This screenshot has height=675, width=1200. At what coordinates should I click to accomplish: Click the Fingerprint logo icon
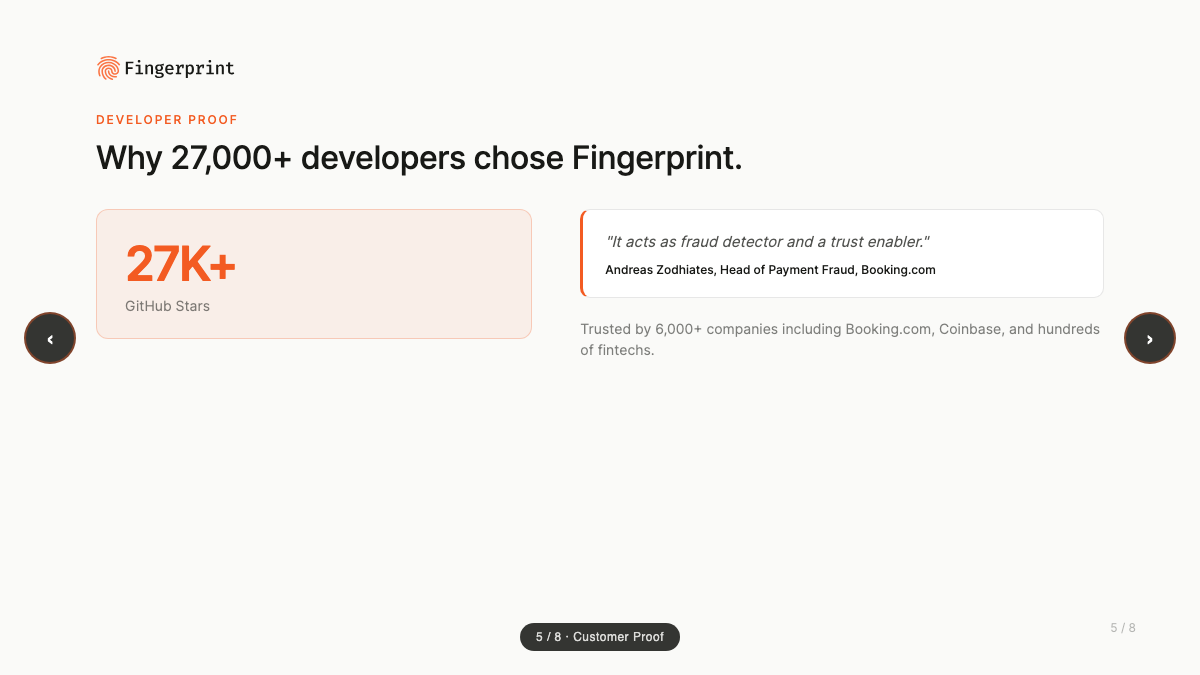[108, 68]
